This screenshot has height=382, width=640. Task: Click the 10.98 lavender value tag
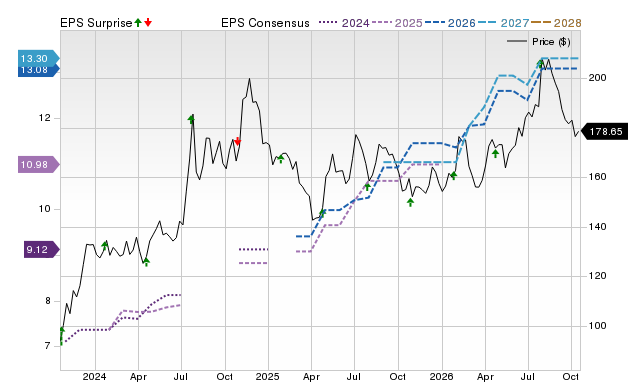coord(38,165)
